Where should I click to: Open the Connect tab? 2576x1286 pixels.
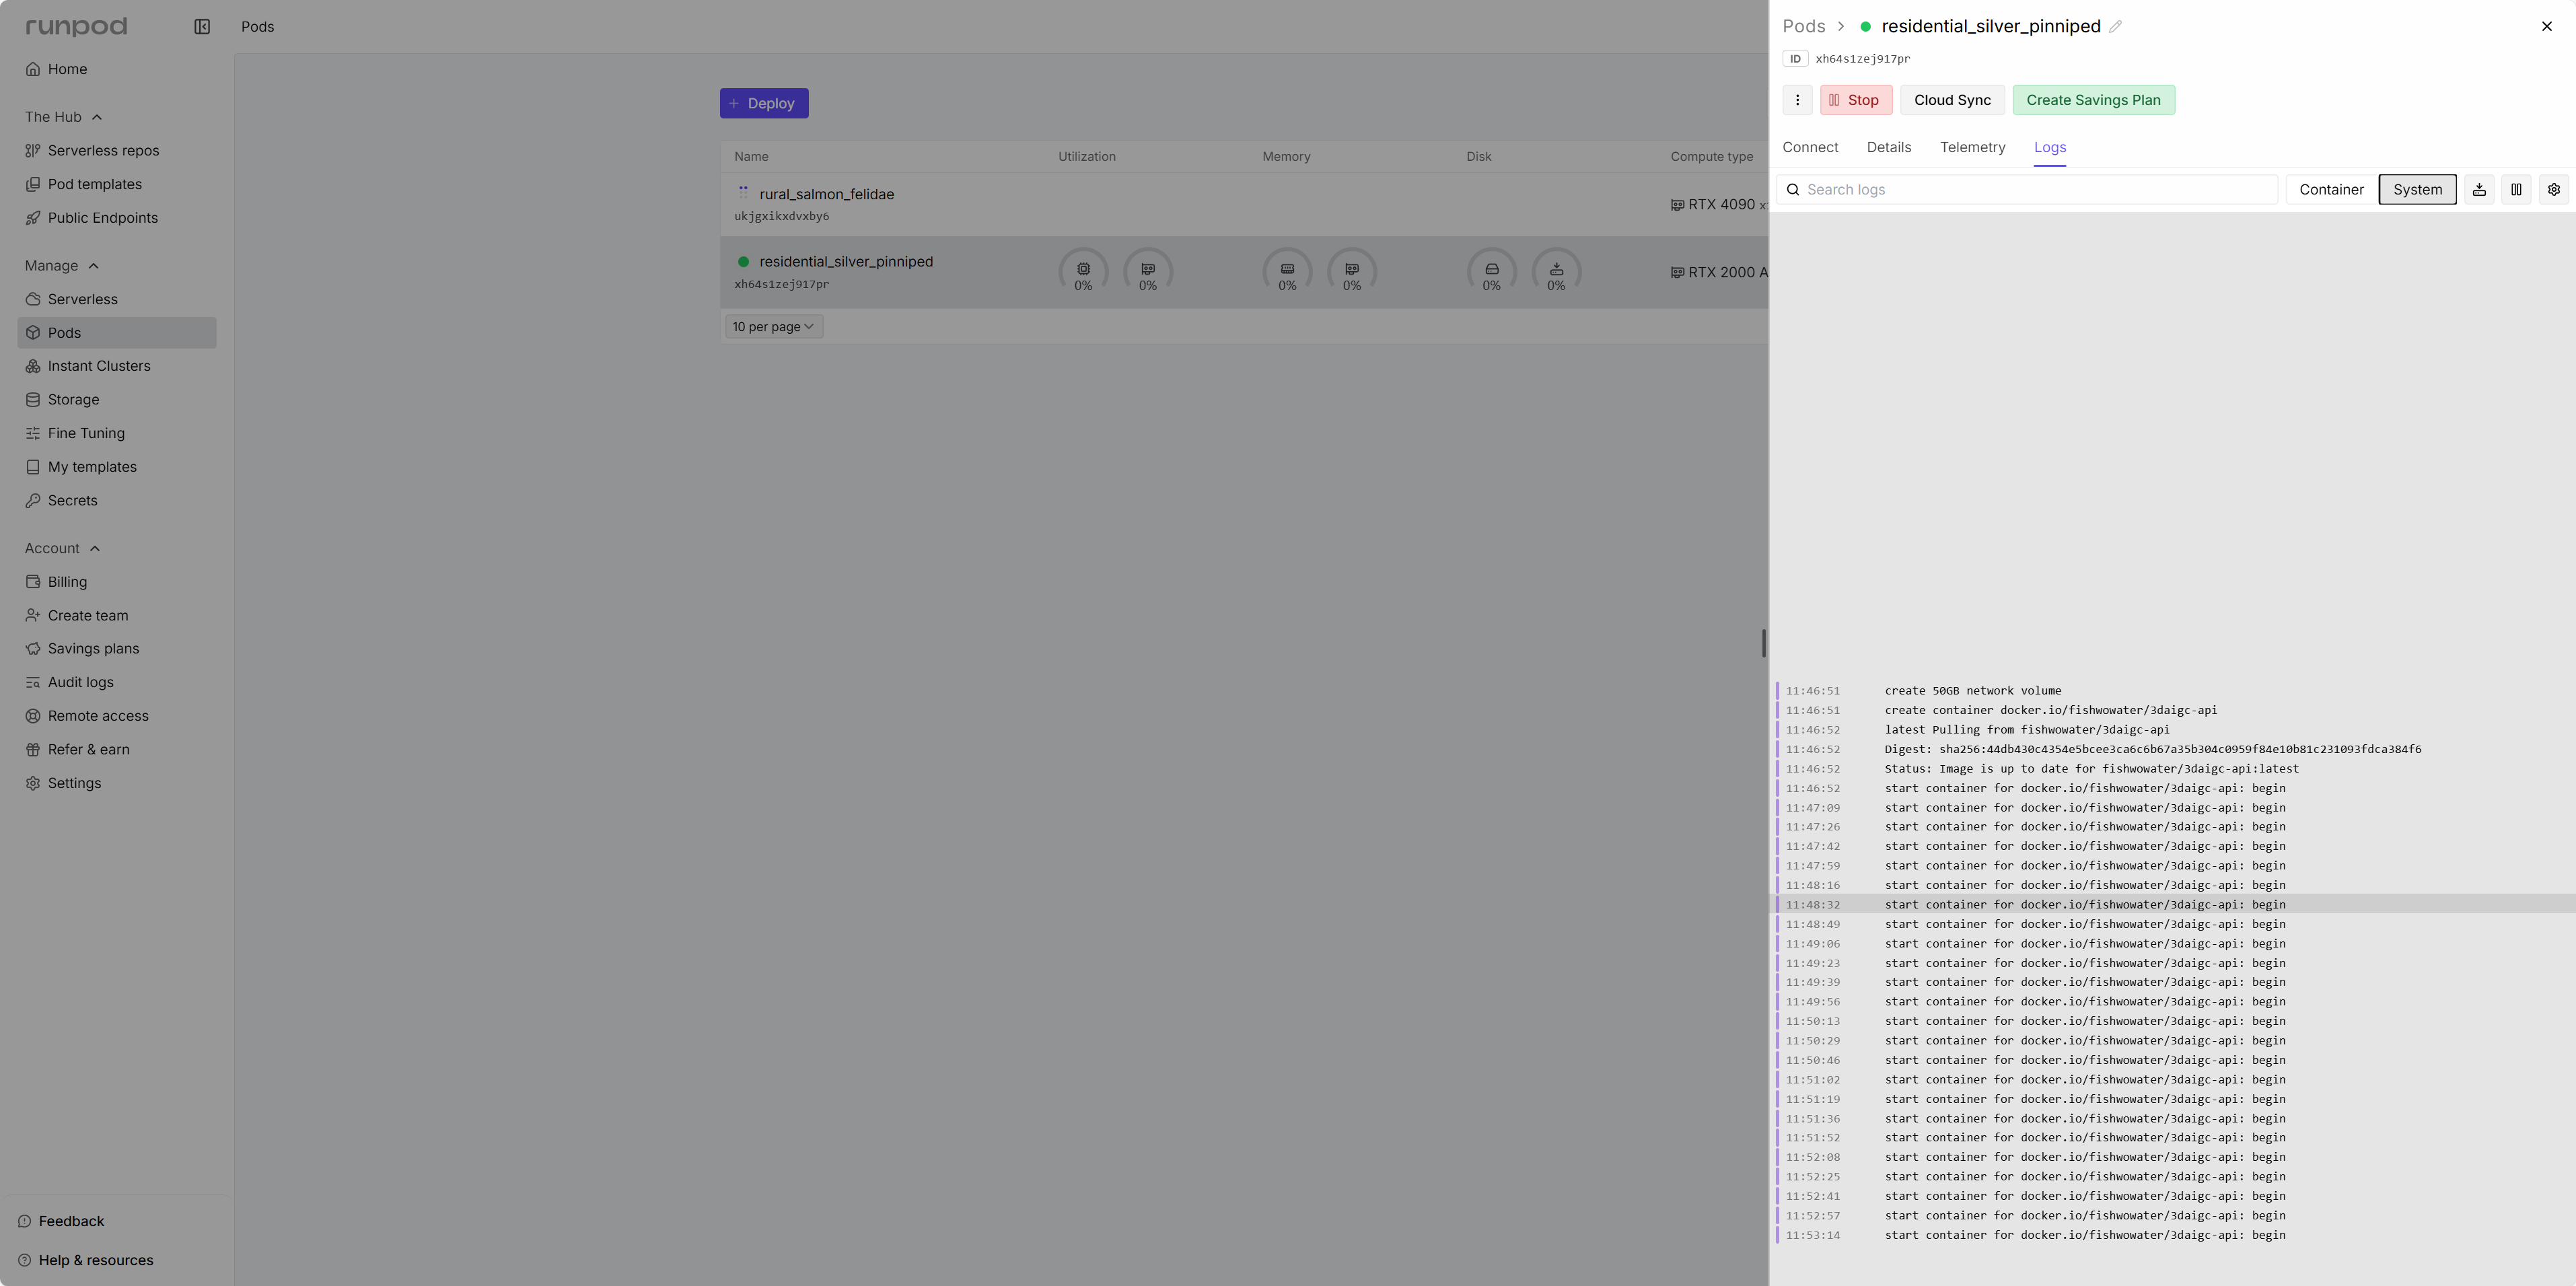(1809, 147)
